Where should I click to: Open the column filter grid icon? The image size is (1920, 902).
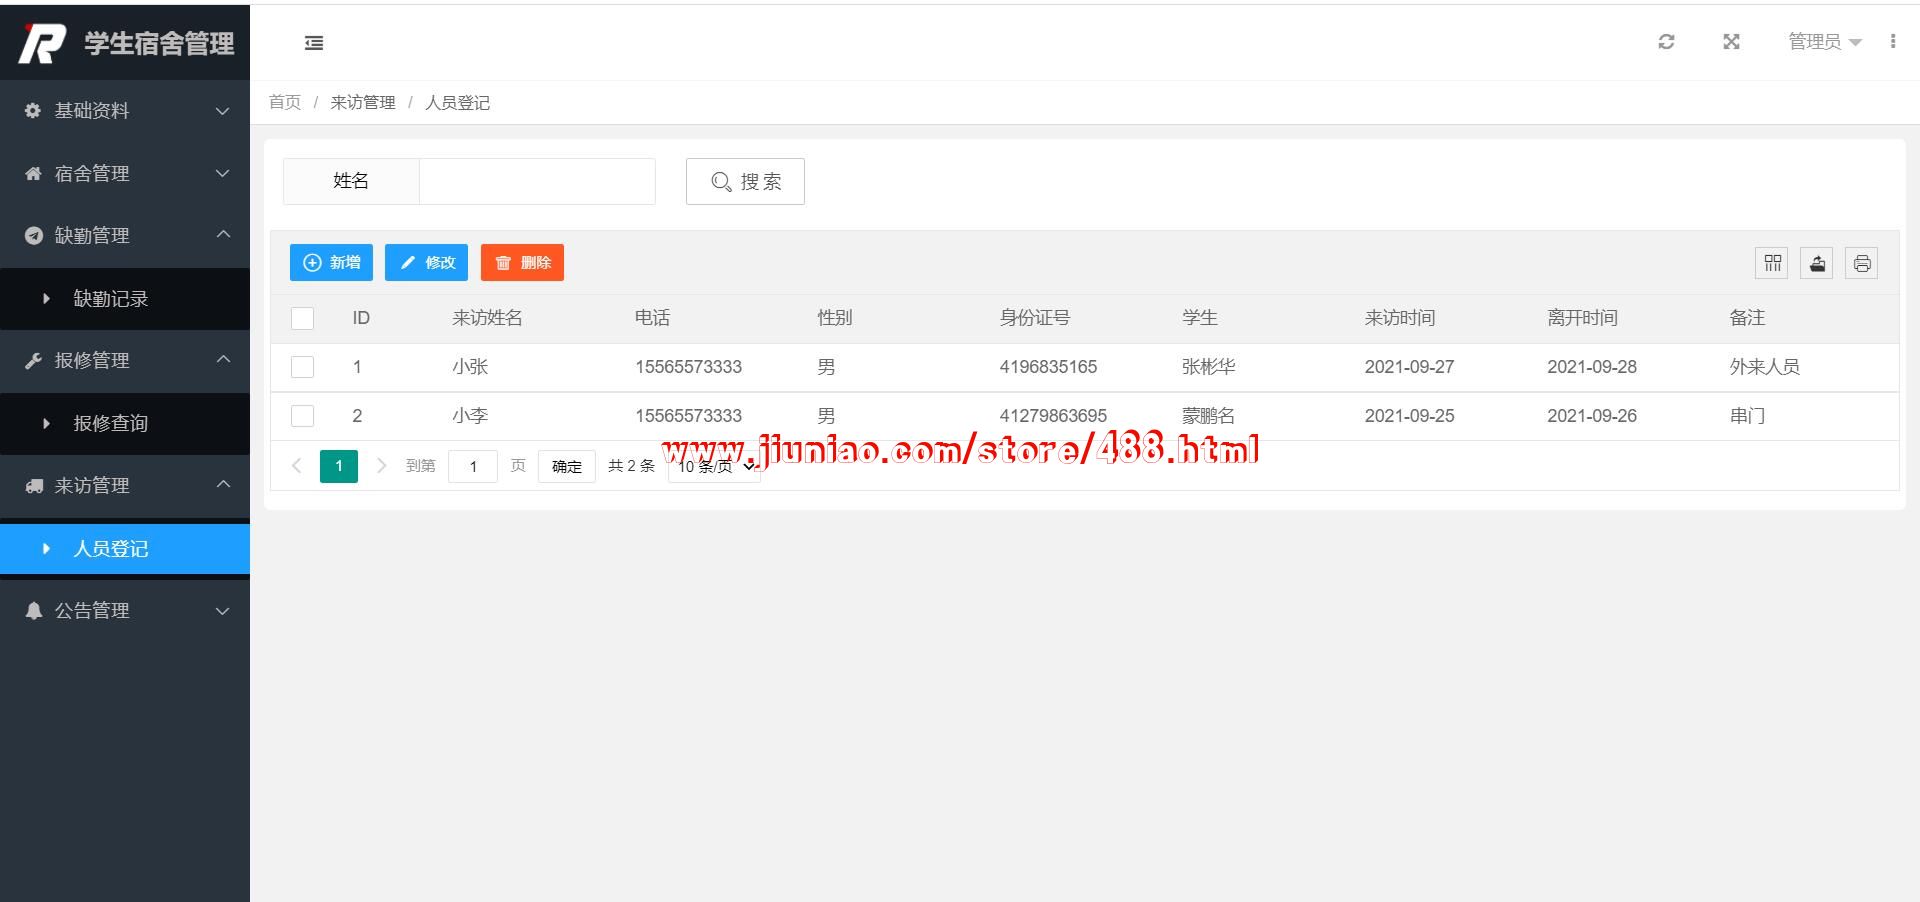1772,263
